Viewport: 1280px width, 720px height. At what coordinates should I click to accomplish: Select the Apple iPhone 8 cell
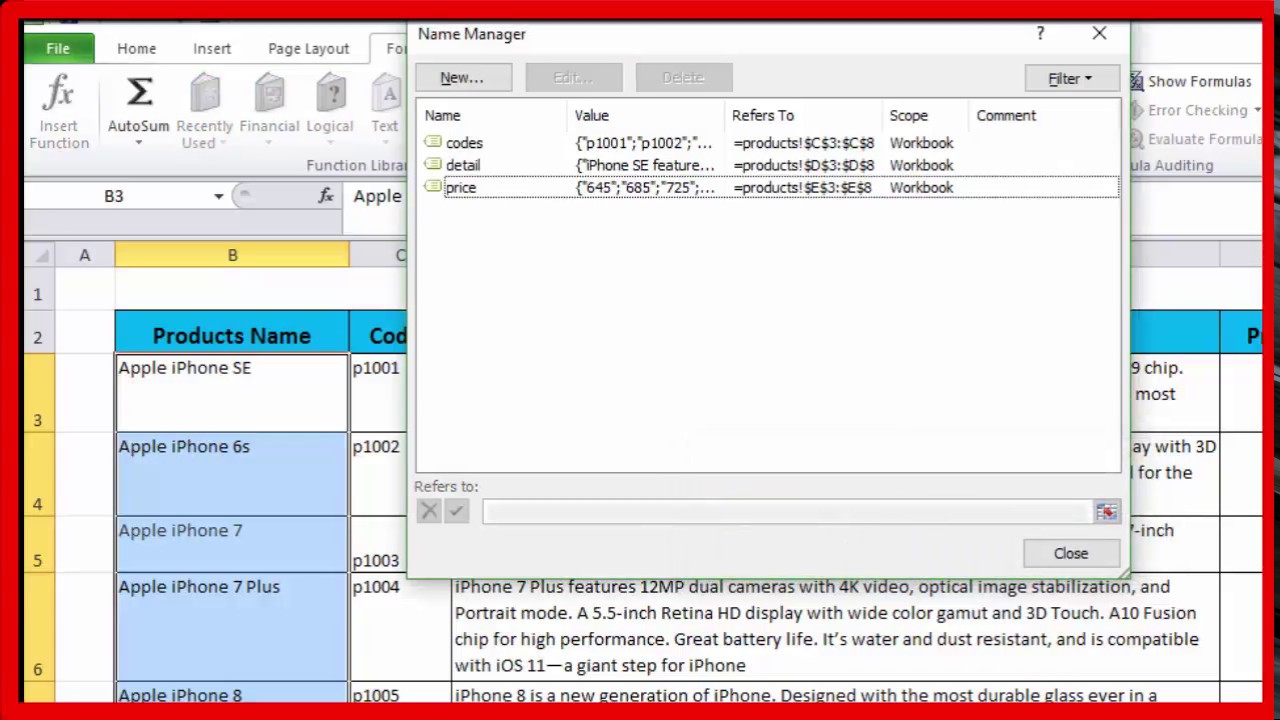point(232,694)
